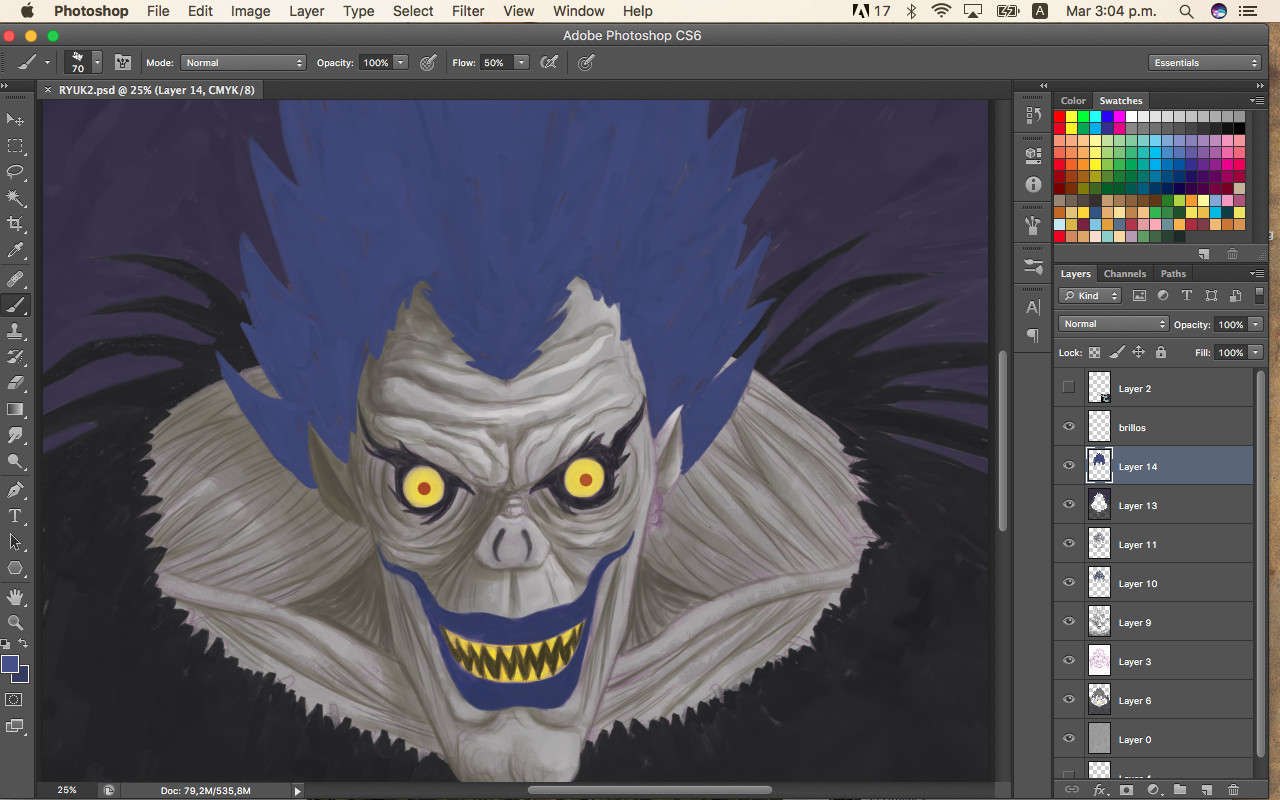Viewport: 1280px width, 800px height.
Task: Toggle Quick Mask mode
Action: click(15, 700)
